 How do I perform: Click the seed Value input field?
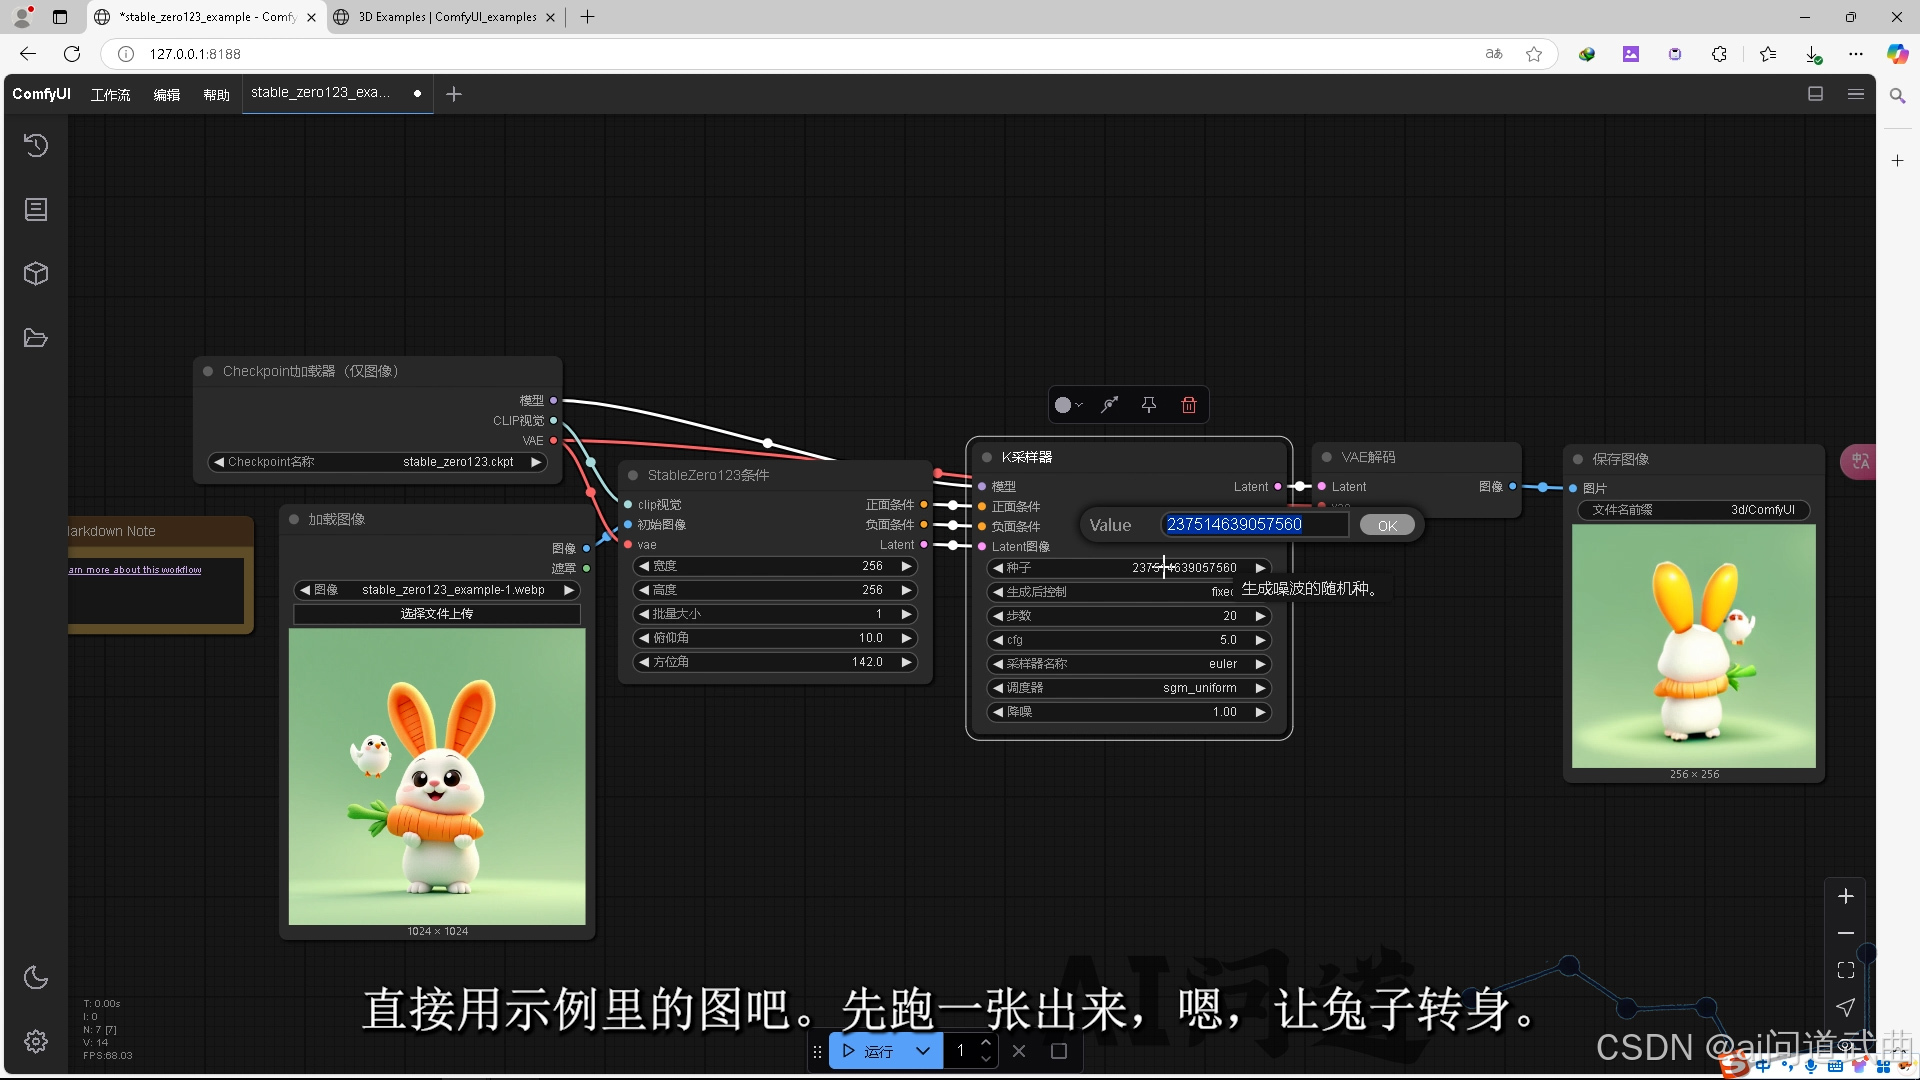[1254, 525]
